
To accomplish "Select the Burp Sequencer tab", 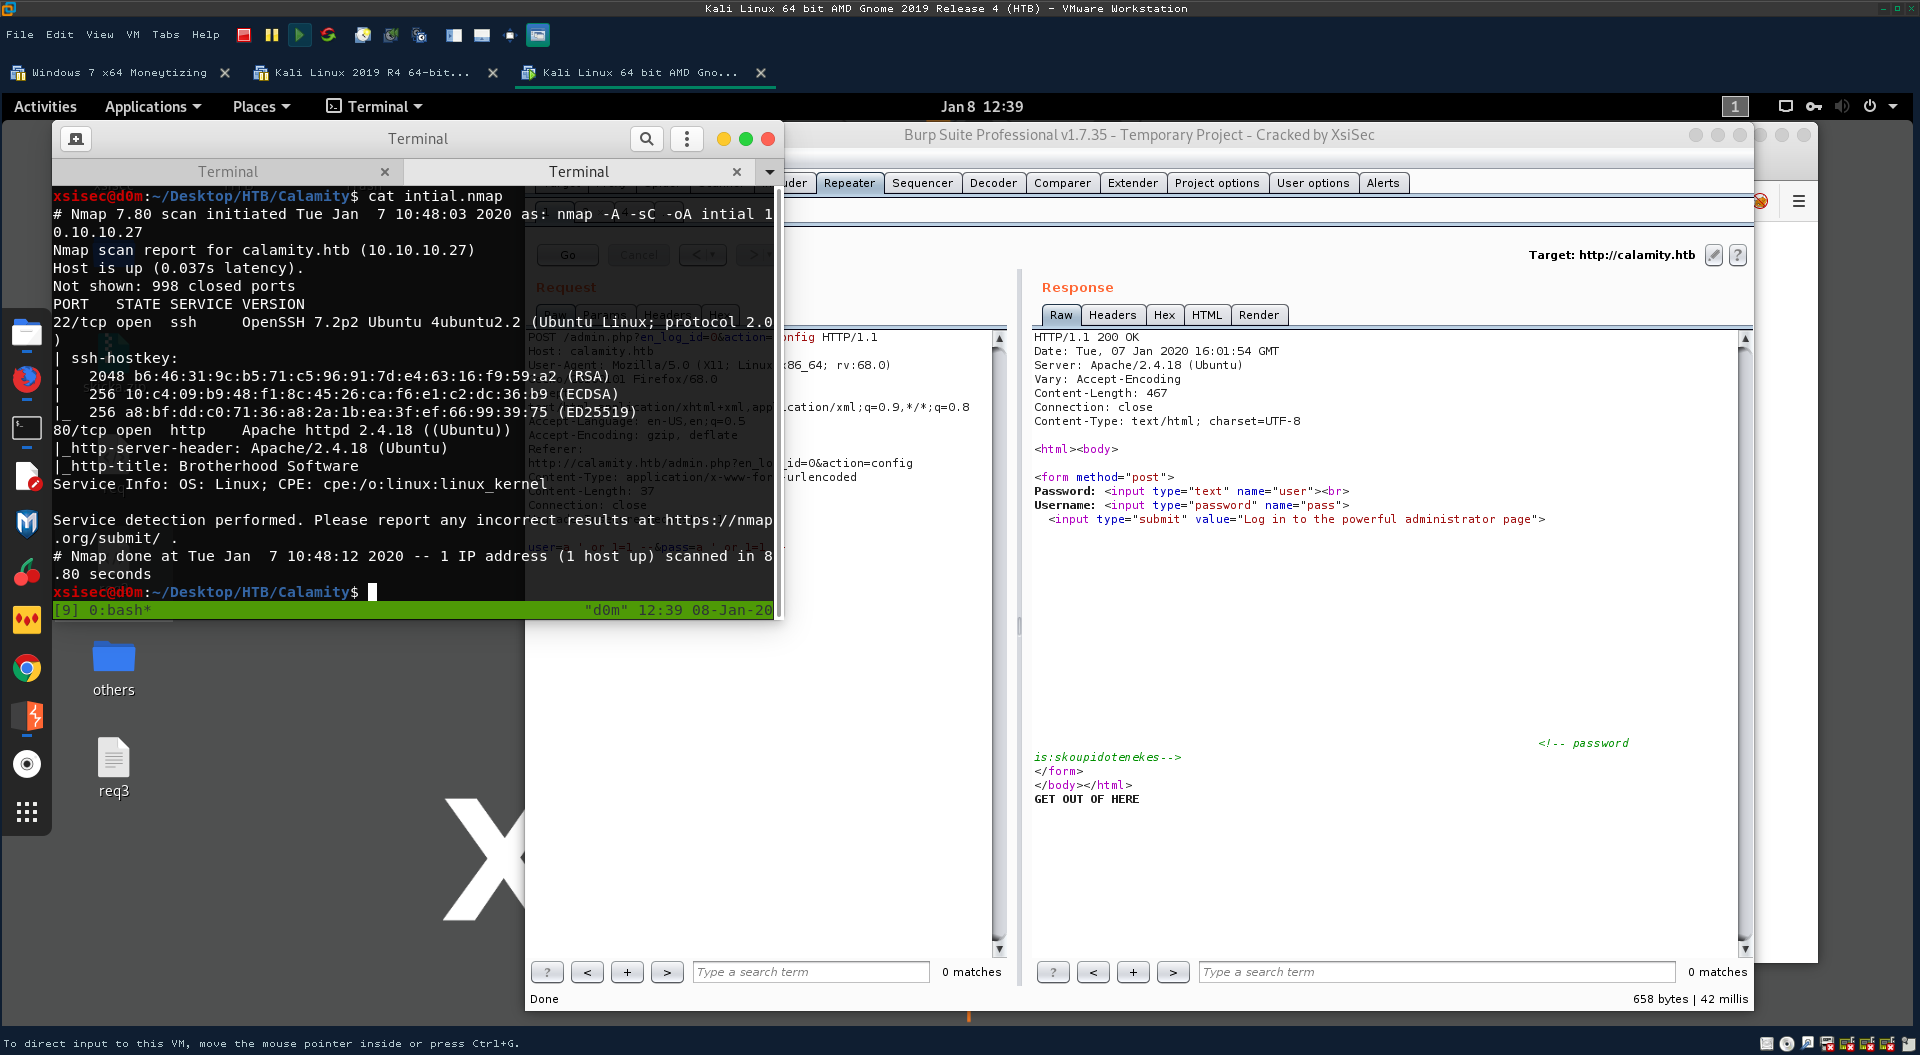I will [923, 183].
